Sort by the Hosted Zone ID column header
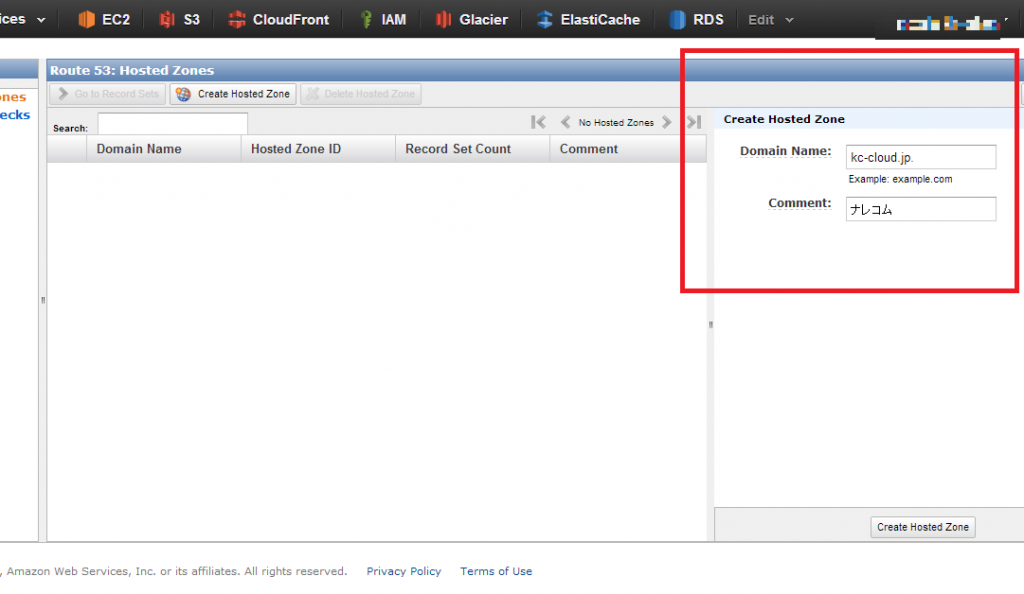Screen dimensions: 1024x594 tap(319, 149)
